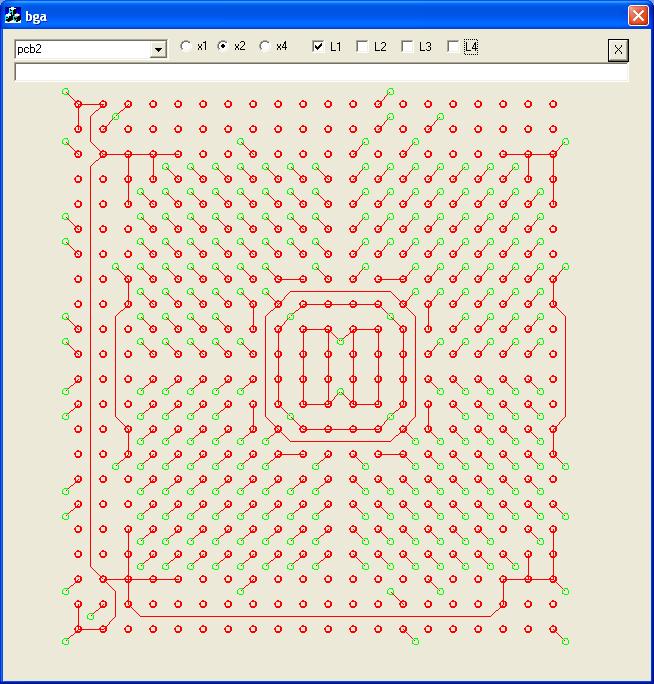Screen dimensions: 654x684
Task: Click the empty text field below the dropdown
Action: pyautogui.click(x=322, y=72)
